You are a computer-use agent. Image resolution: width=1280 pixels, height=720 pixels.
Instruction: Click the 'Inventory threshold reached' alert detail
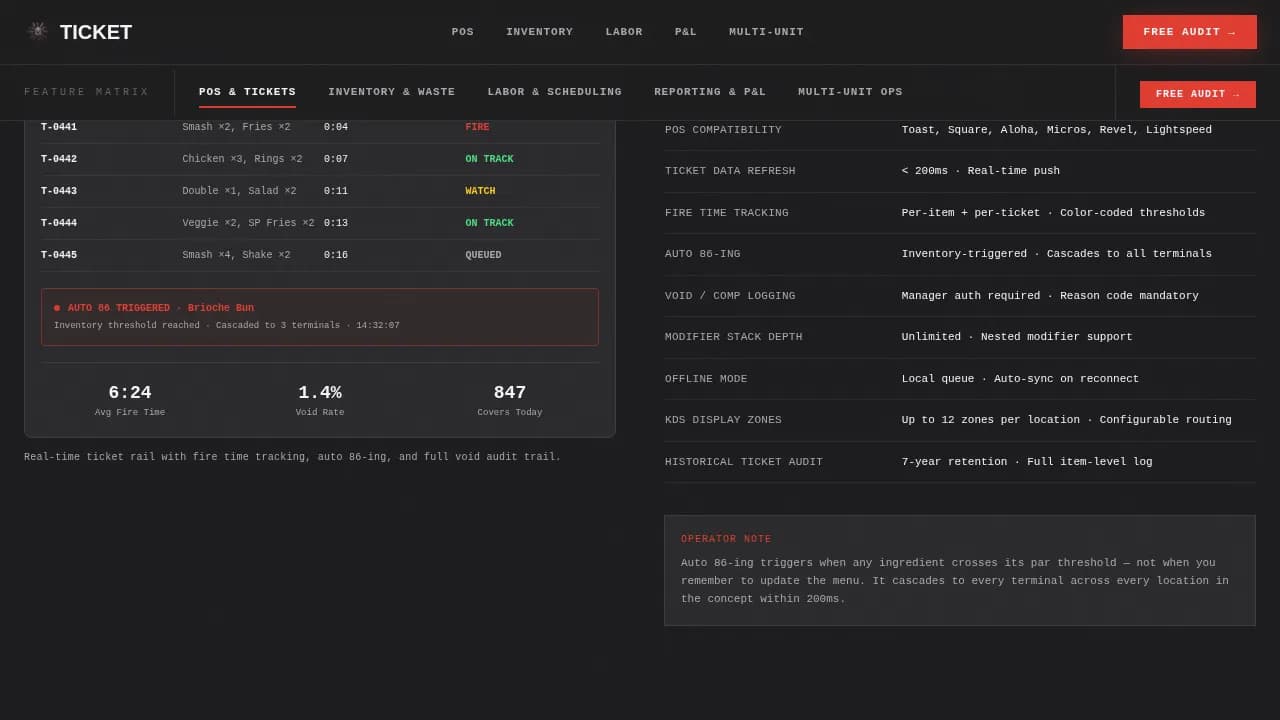226,326
